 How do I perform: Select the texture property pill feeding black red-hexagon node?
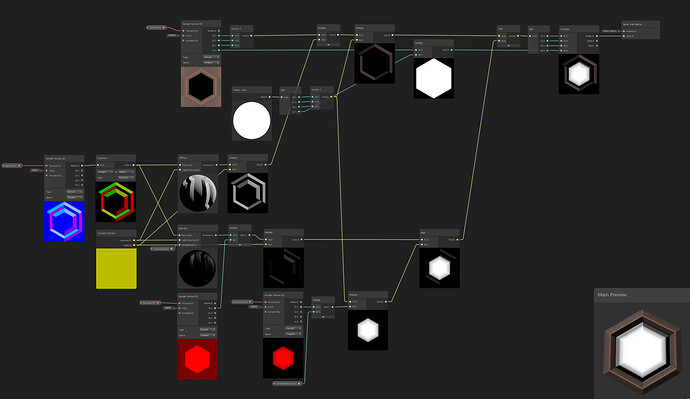[242, 302]
